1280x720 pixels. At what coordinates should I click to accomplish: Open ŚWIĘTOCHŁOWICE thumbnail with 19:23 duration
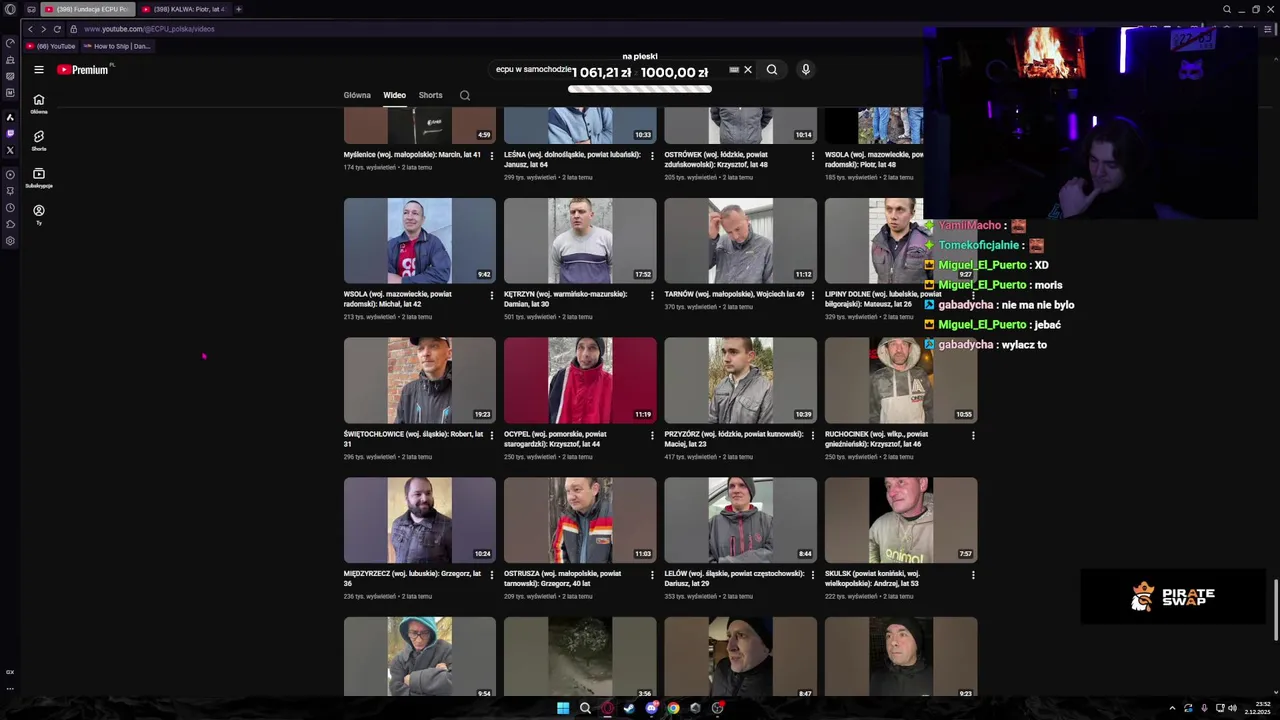pos(420,381)
